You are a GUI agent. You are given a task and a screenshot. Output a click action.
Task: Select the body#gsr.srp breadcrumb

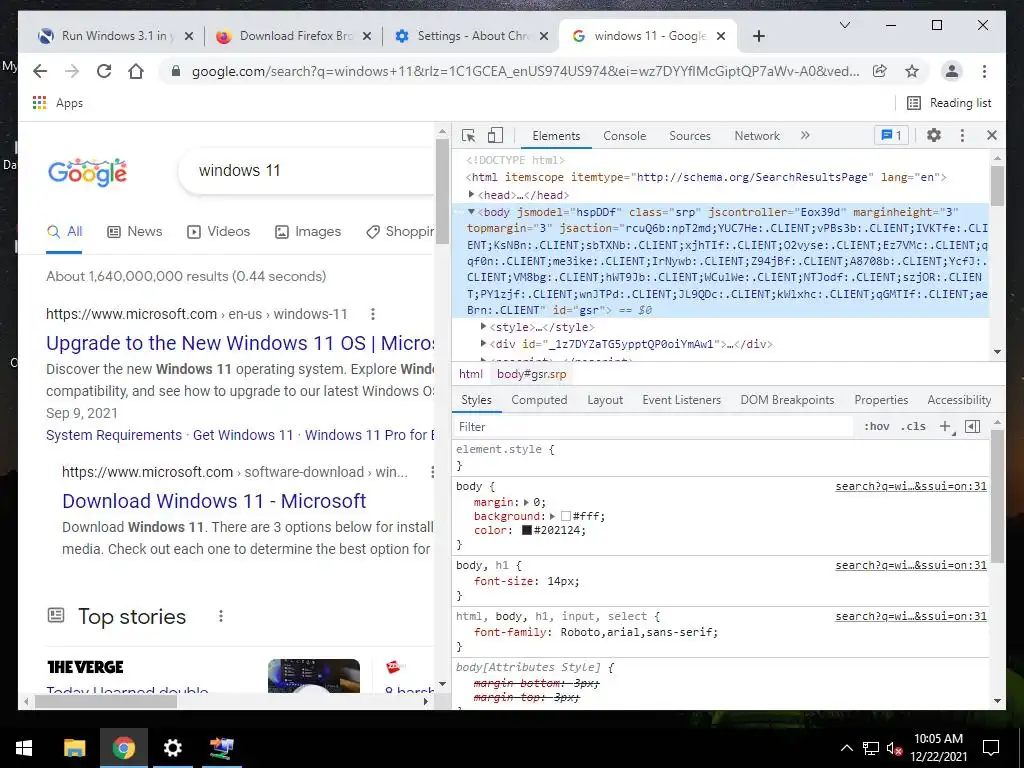pyautogui.click(x=531, y=374)
